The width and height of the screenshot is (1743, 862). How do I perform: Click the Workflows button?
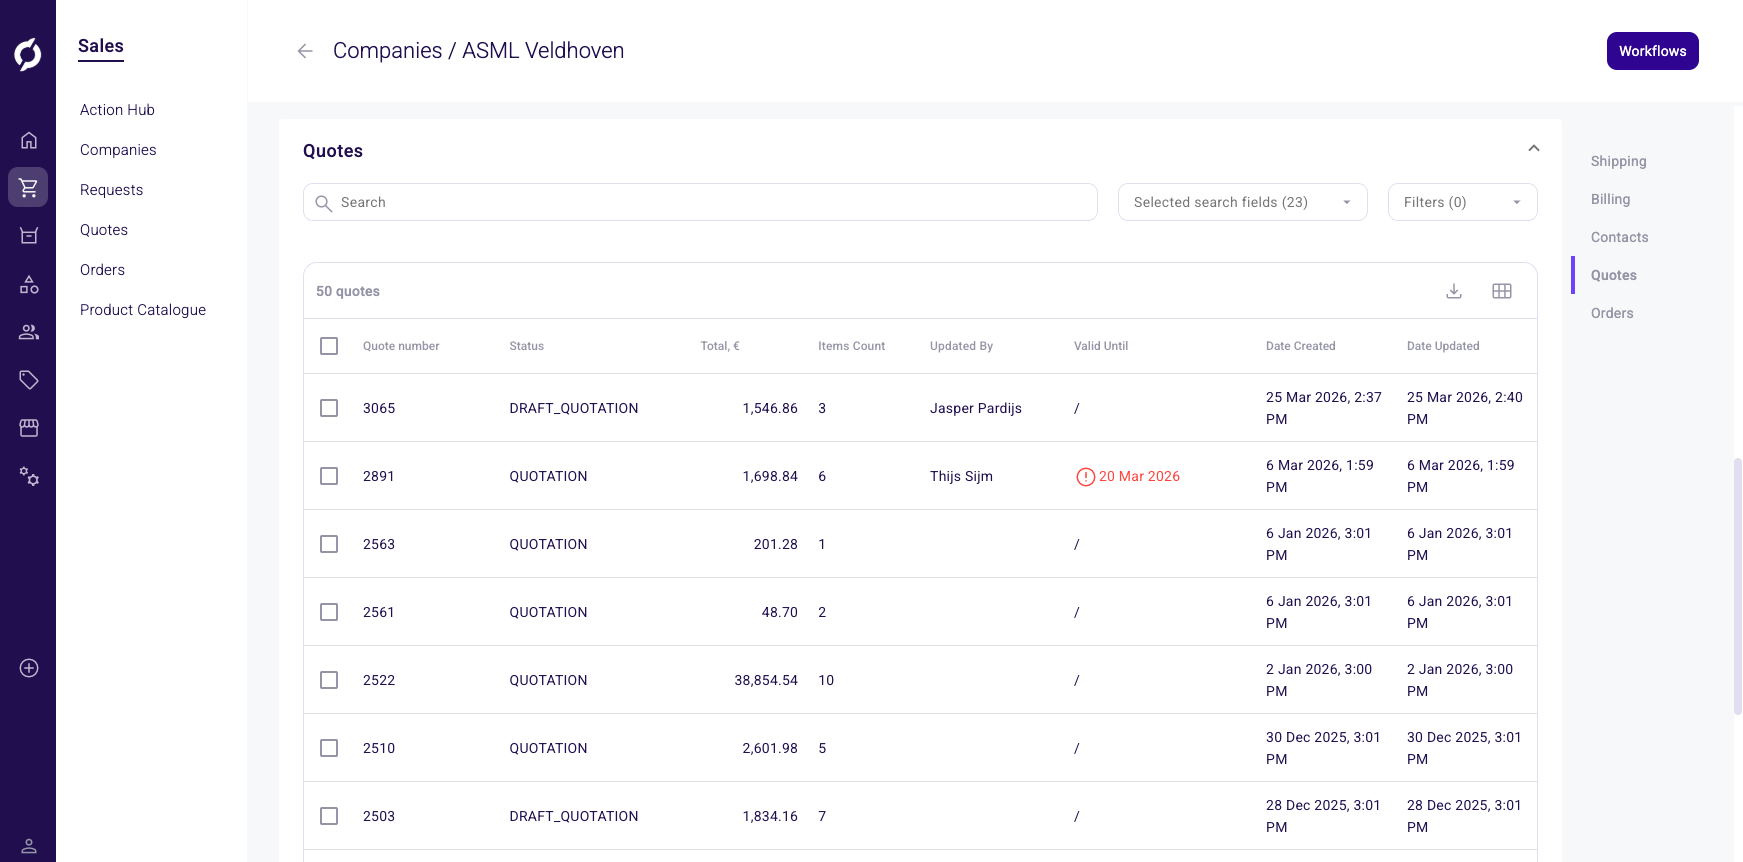[x=1652, y=51]
